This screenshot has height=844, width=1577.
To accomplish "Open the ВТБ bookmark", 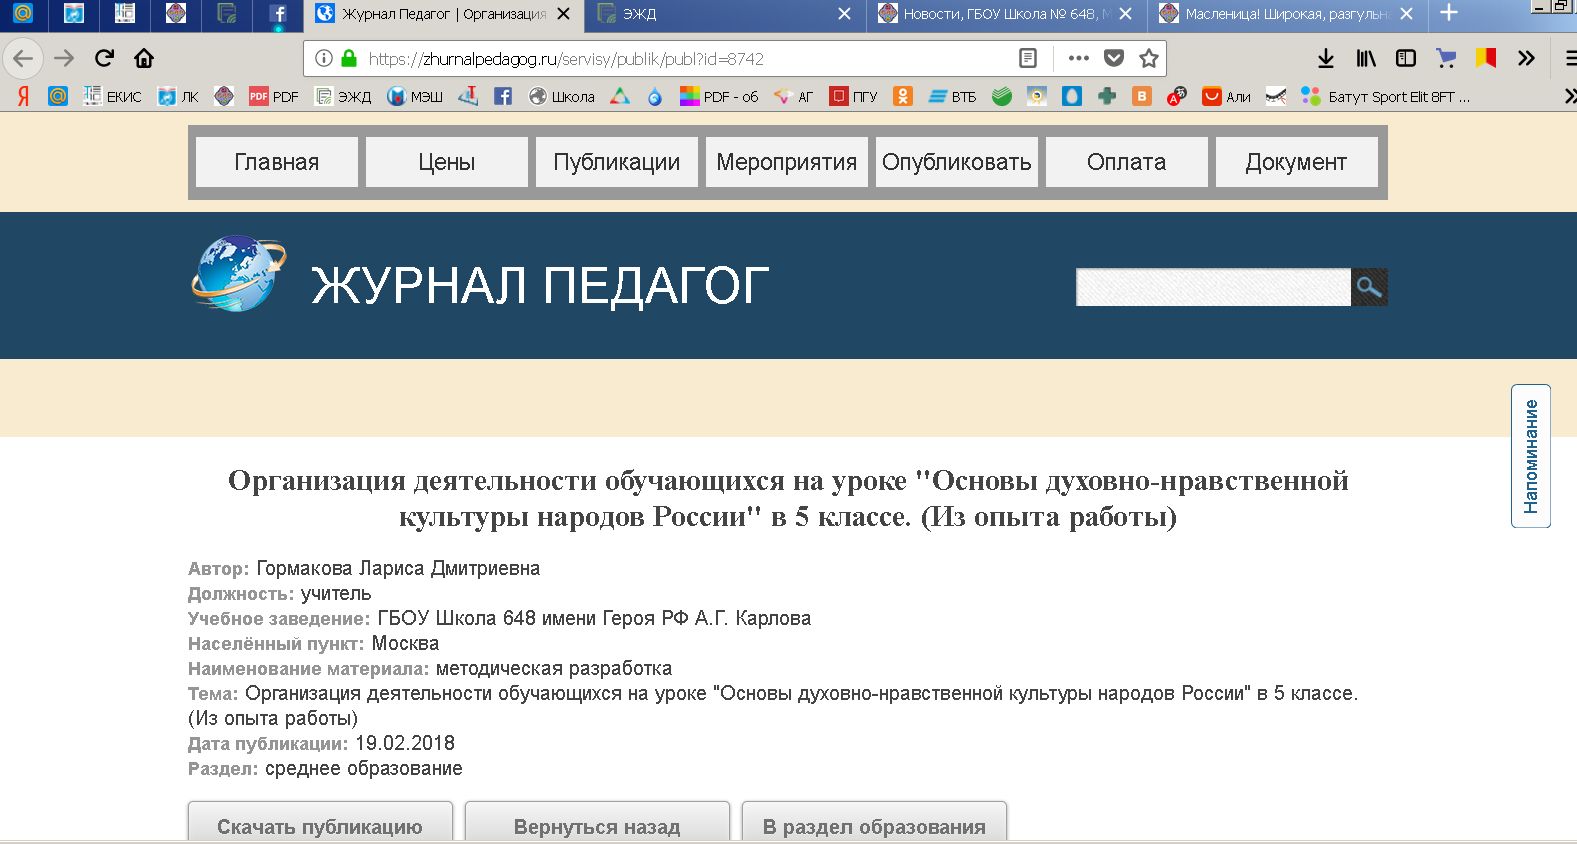I will [953, 97].
